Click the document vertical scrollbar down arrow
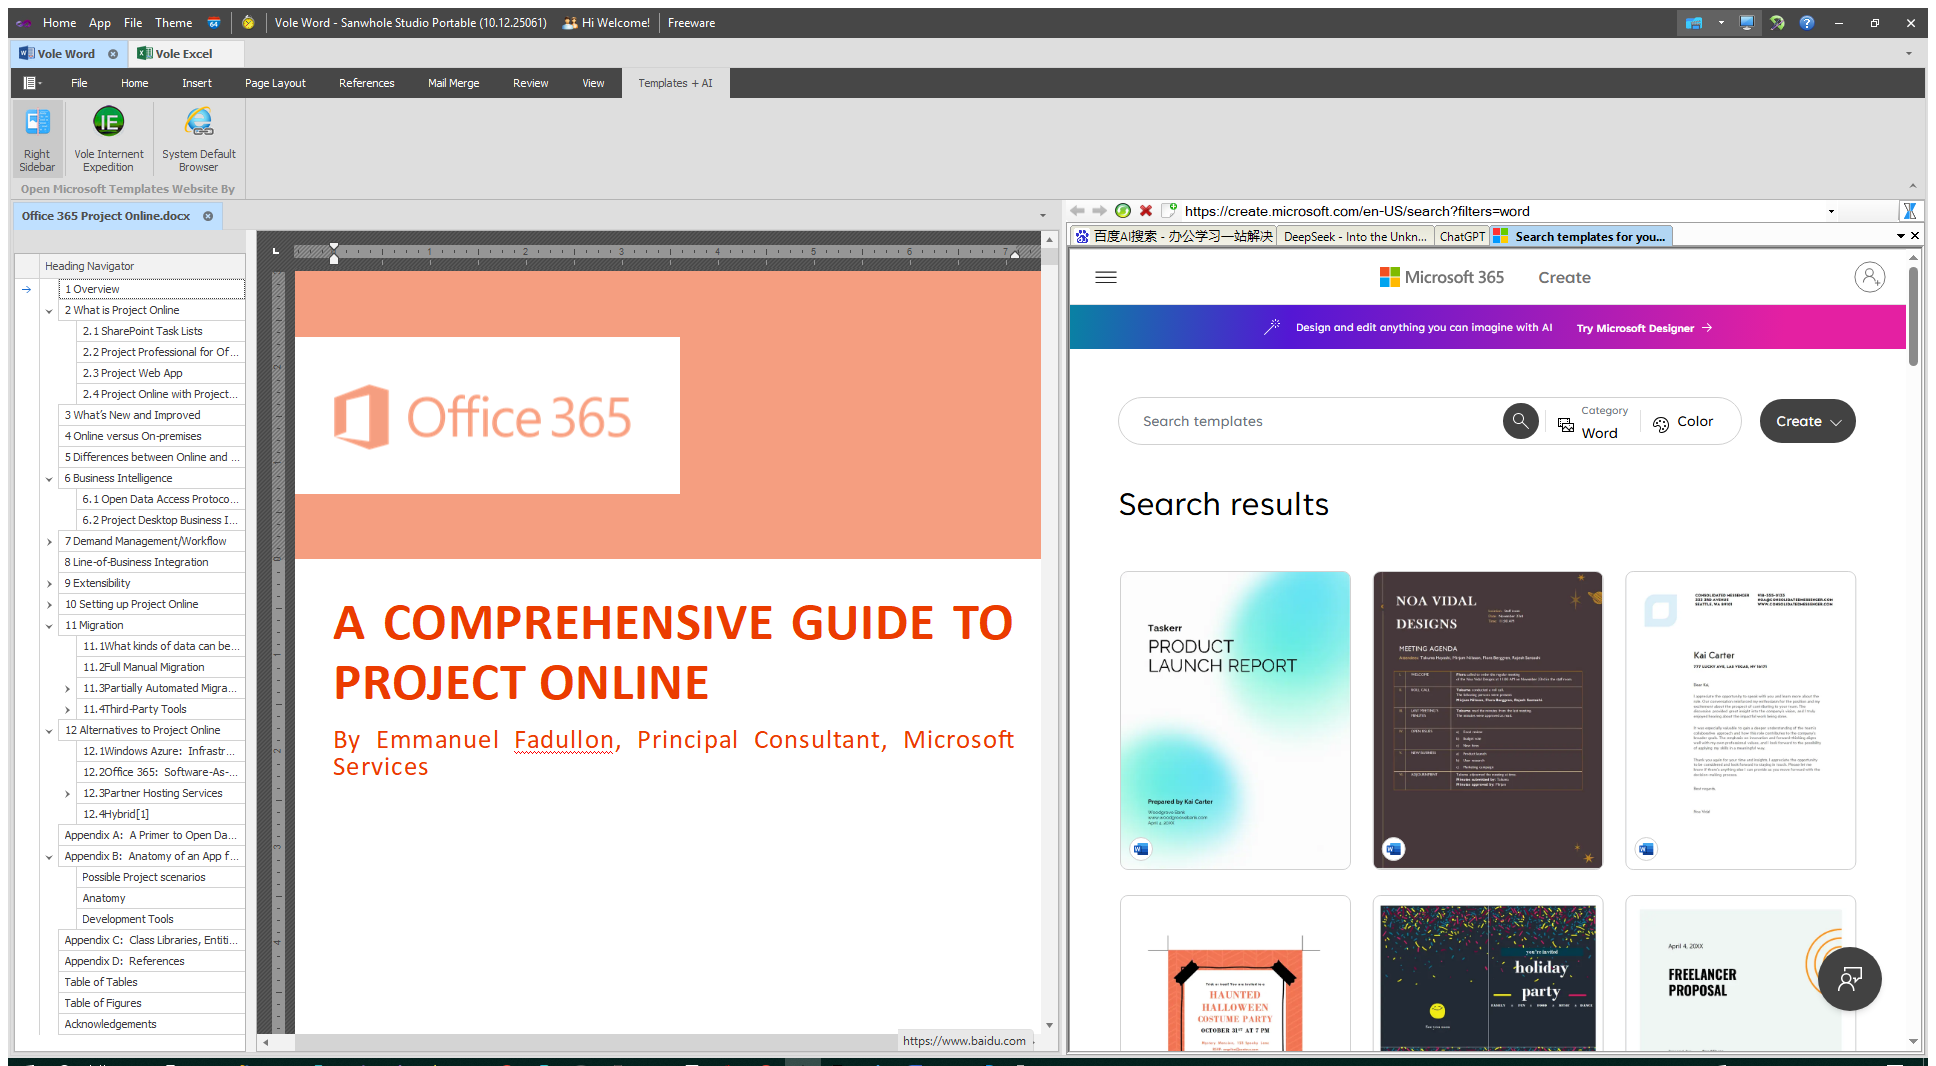Viewport: 1936px width, 1066px height. [1049, 1025]
